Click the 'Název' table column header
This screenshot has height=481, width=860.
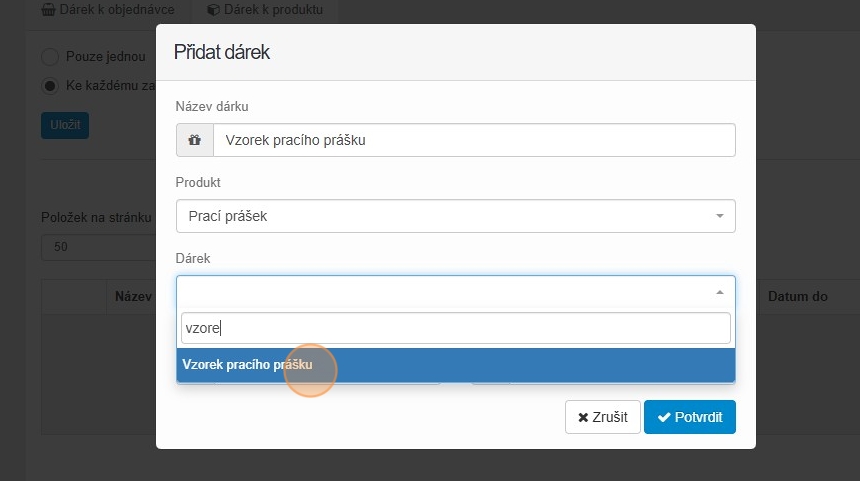tap(132, 297)
